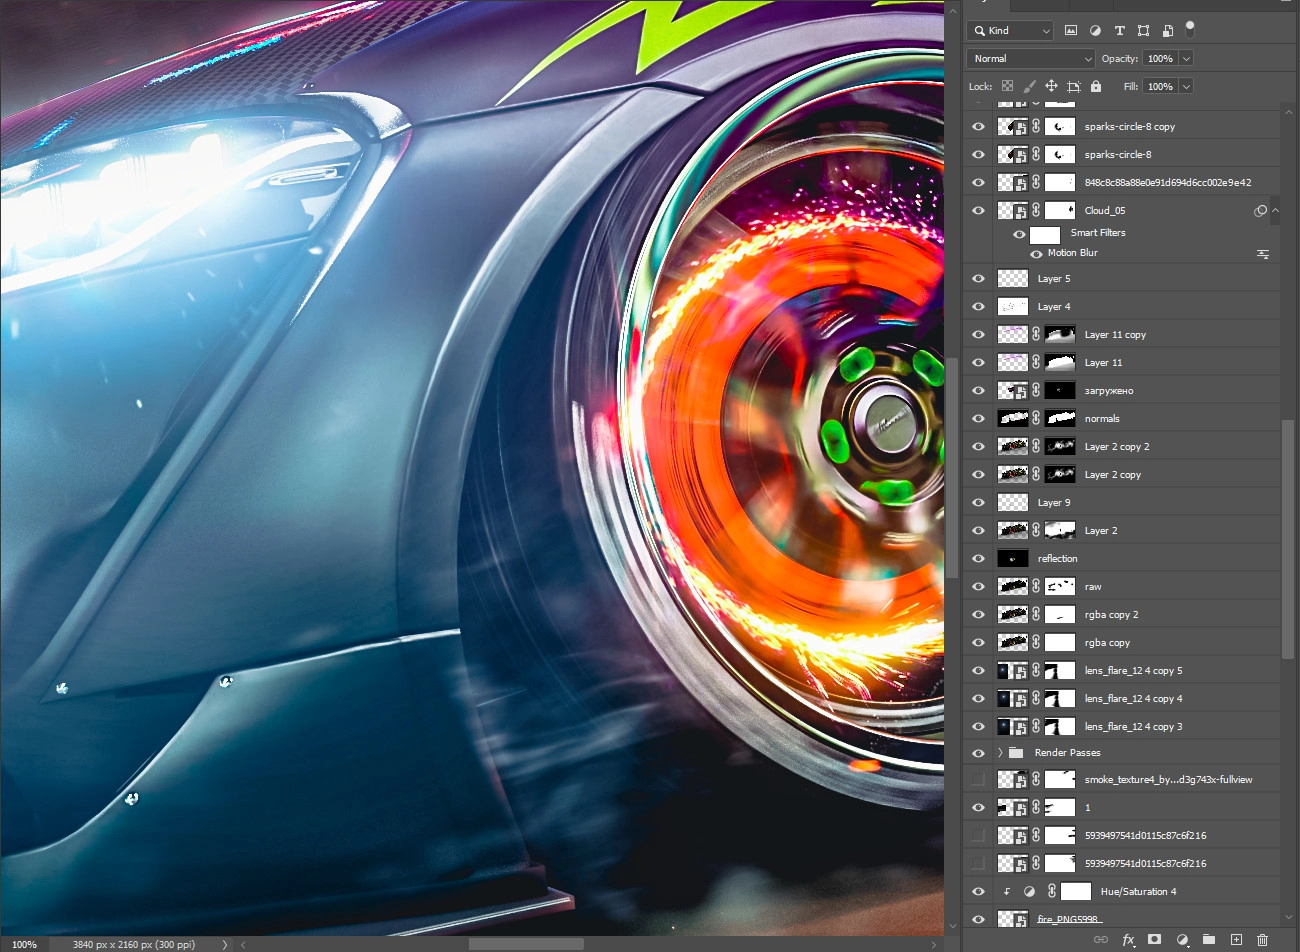This screenshot has height=952, width=1300.
Task: Add a layer style via fx button
Action: (x=1128, y=940)
